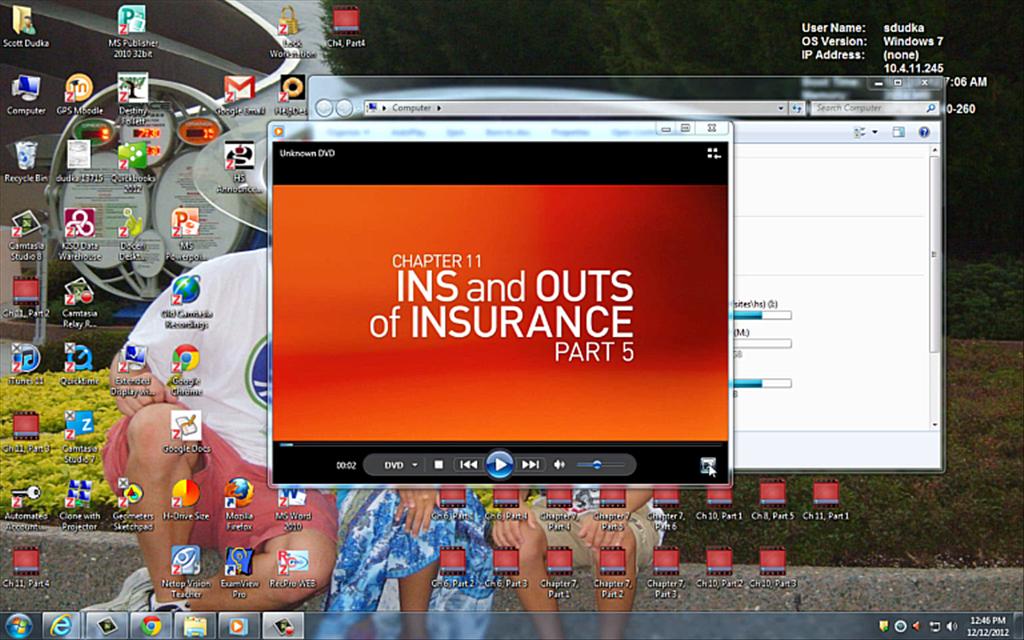
Task: Select the Geometers Sketchpad icon
Action: [x=133, y=504]
